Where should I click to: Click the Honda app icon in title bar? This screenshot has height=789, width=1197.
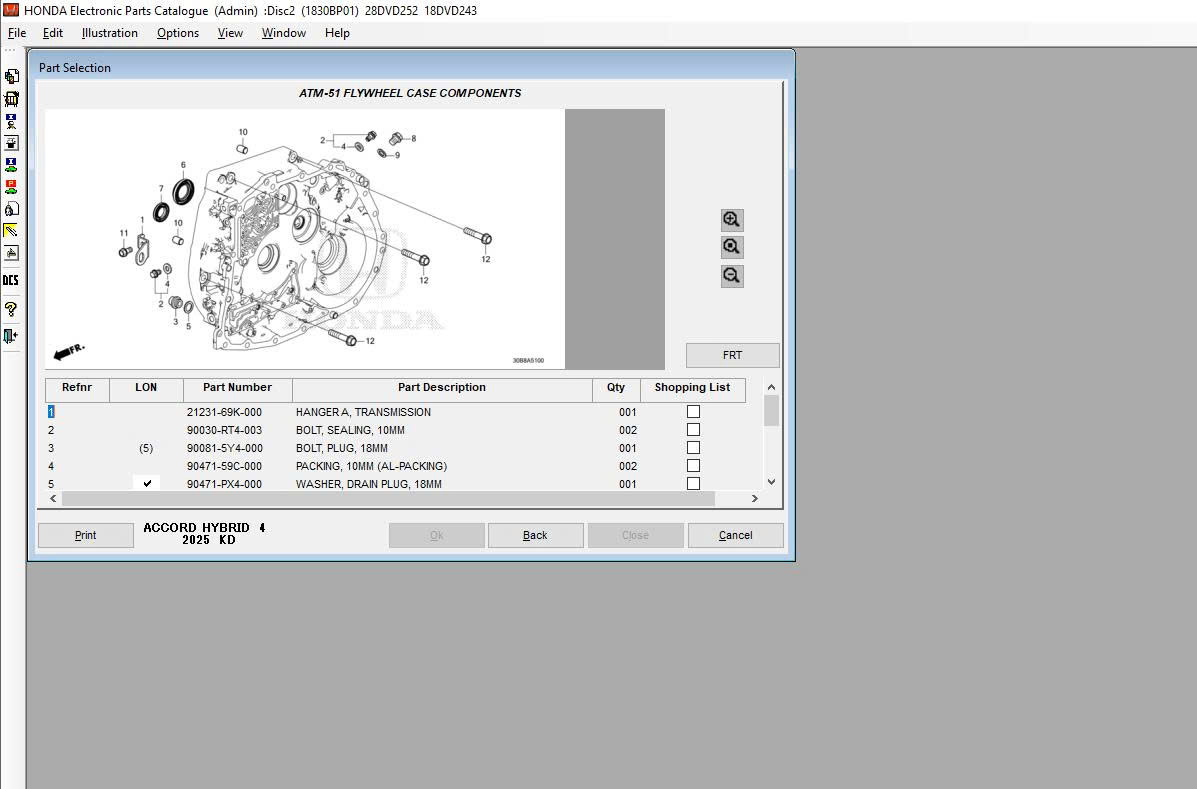11,10
